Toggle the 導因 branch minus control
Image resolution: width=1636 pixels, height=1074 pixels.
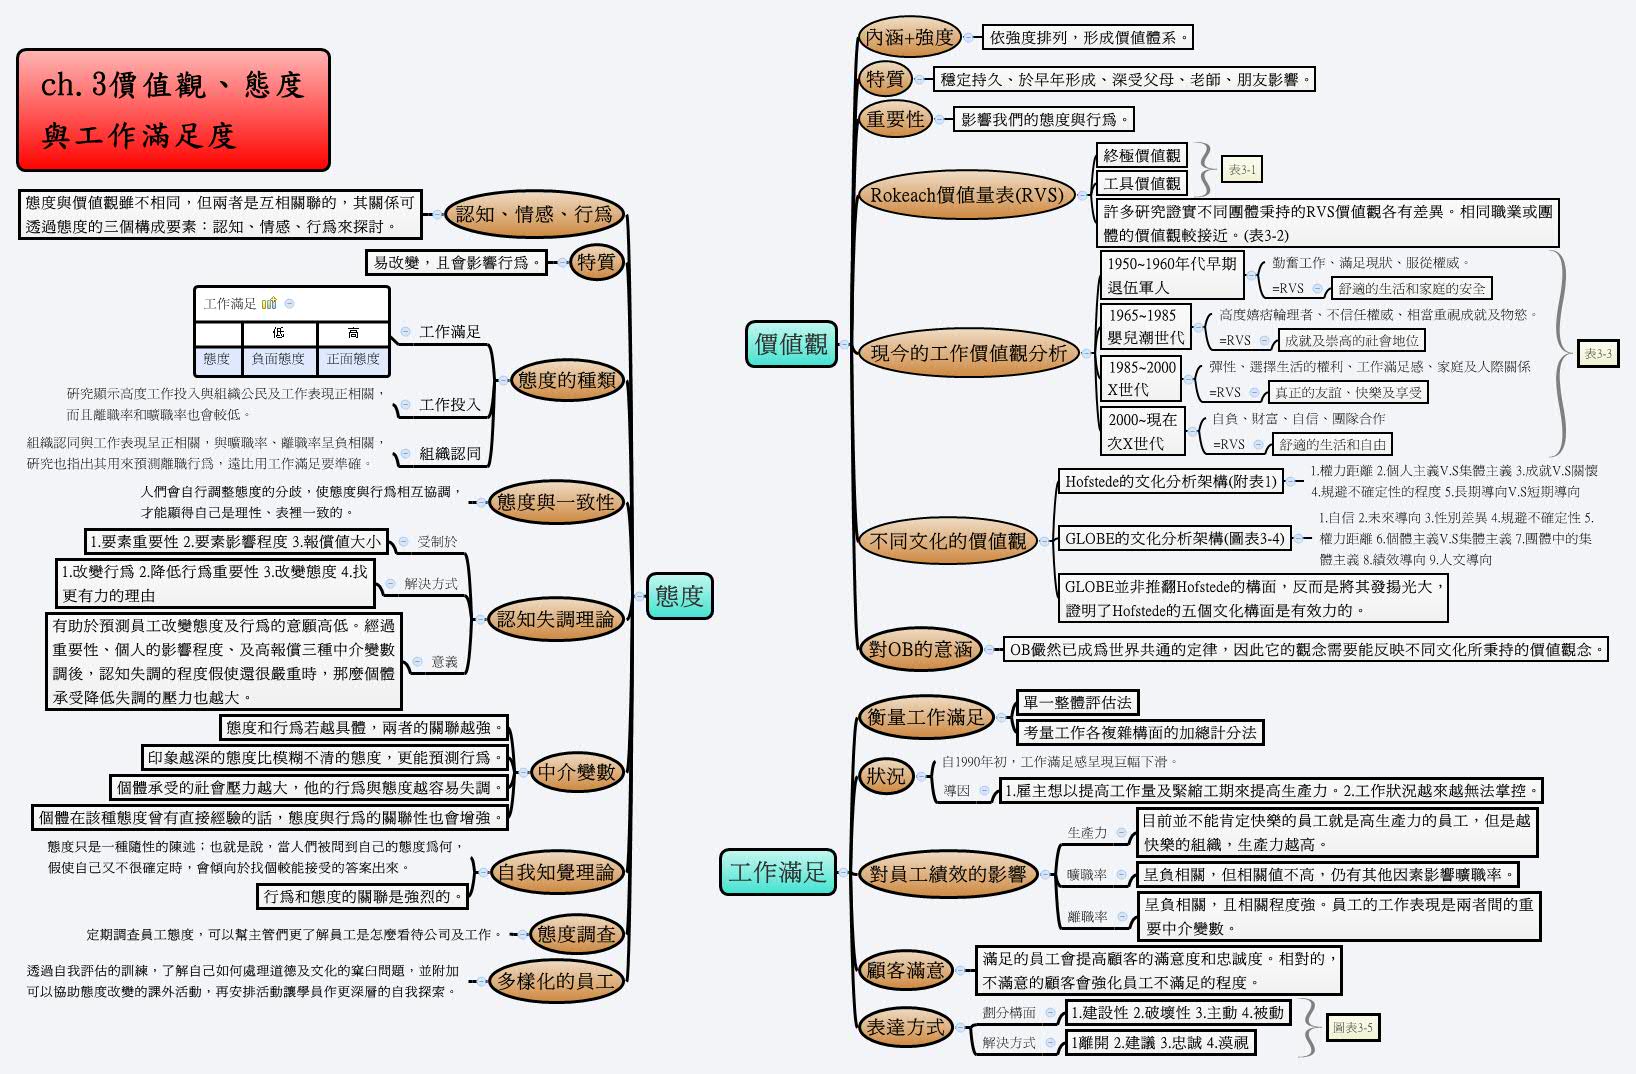[x=984, y=790]
